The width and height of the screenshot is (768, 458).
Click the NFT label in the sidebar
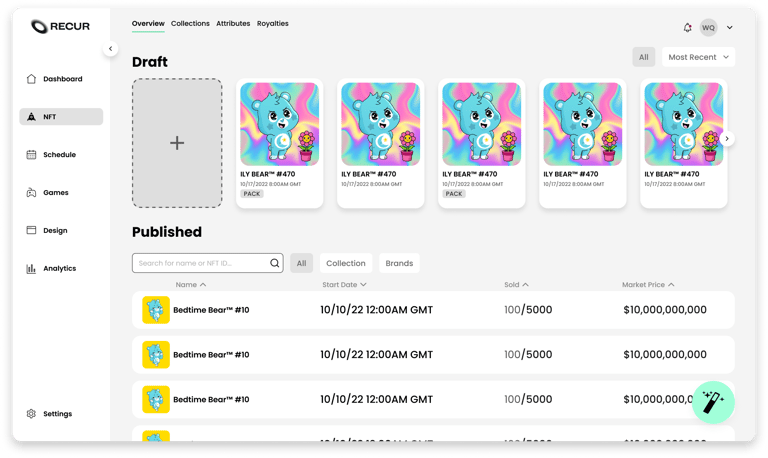[49, 117]
